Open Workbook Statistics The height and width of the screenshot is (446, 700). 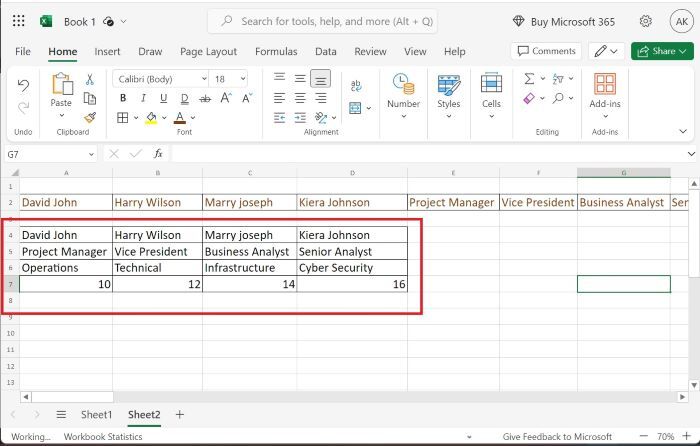[103, 437]
